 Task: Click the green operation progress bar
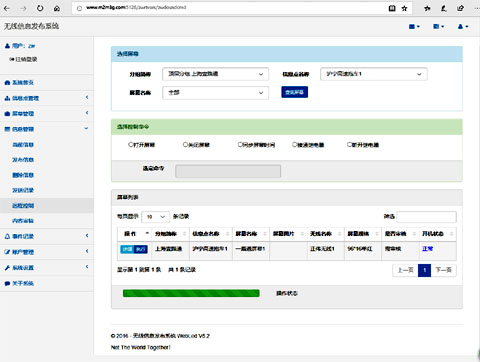coord(191,293)
